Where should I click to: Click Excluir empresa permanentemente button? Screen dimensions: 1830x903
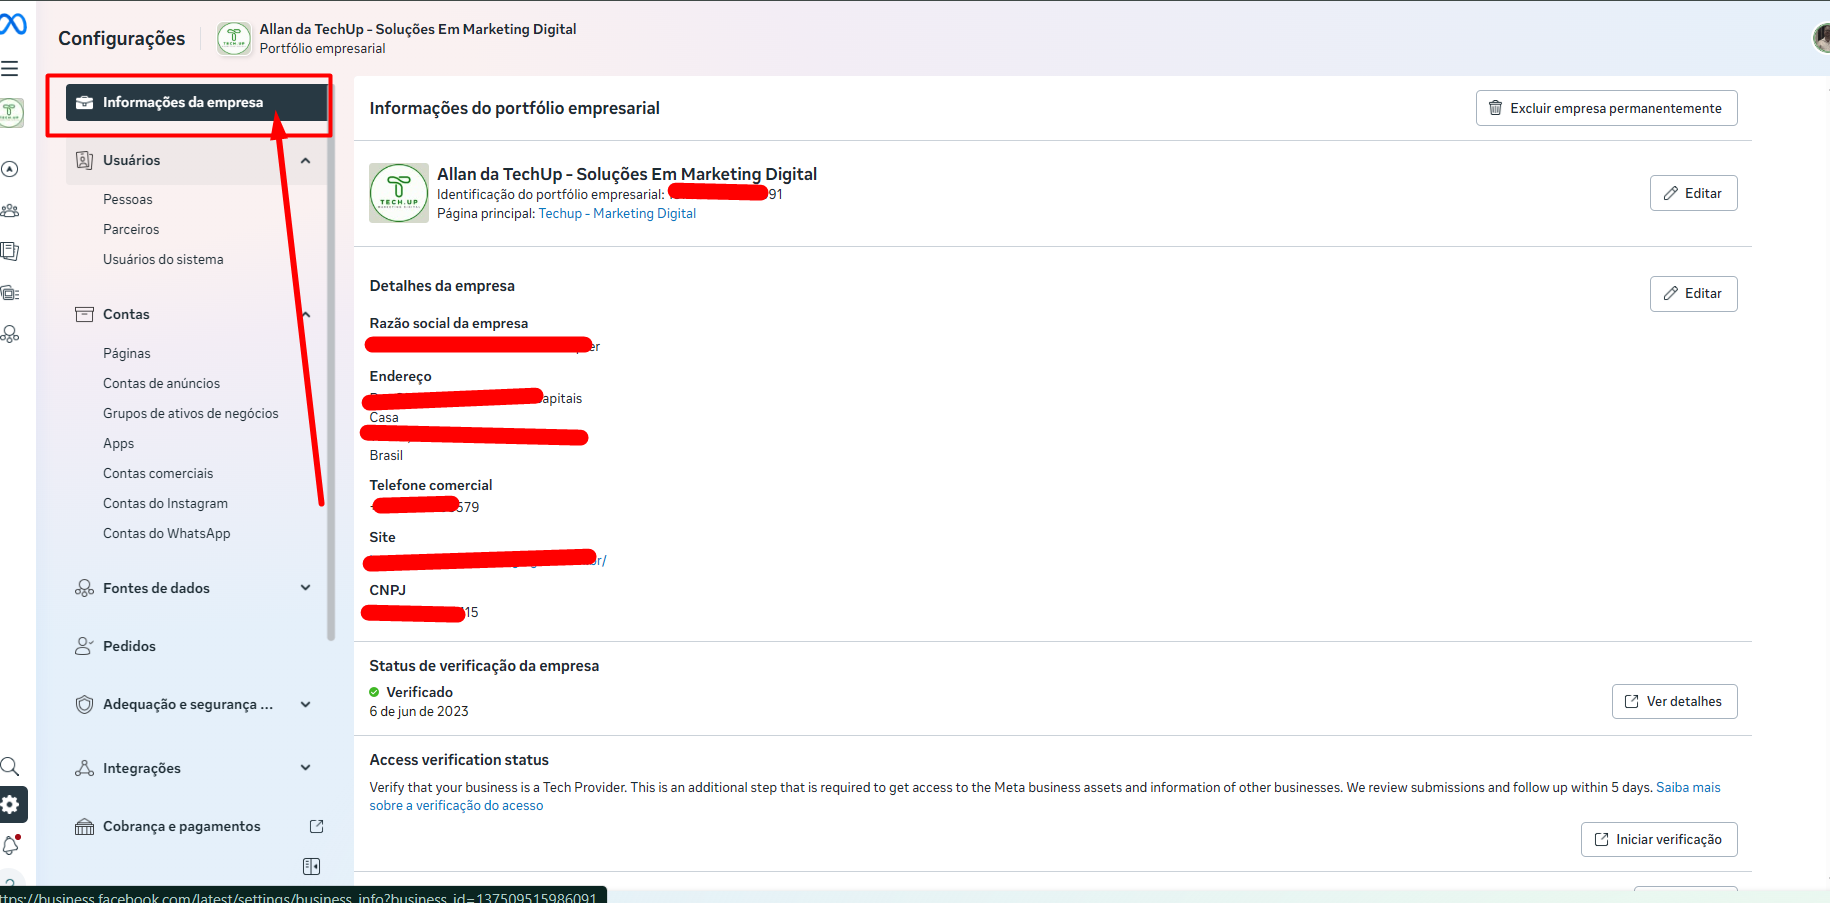click(1606, 108)
